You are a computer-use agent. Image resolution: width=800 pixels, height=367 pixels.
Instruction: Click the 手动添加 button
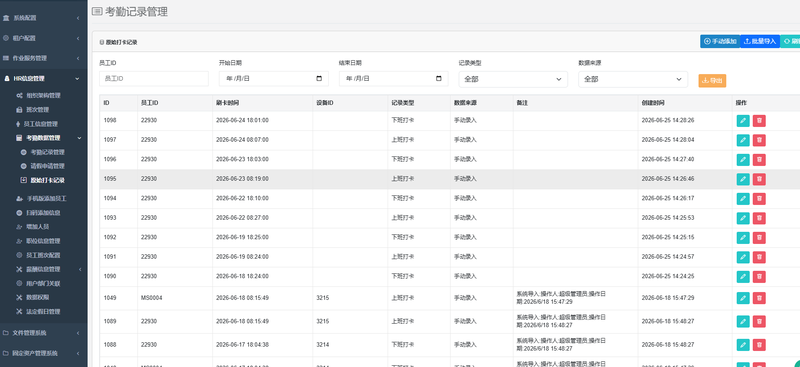720,41
